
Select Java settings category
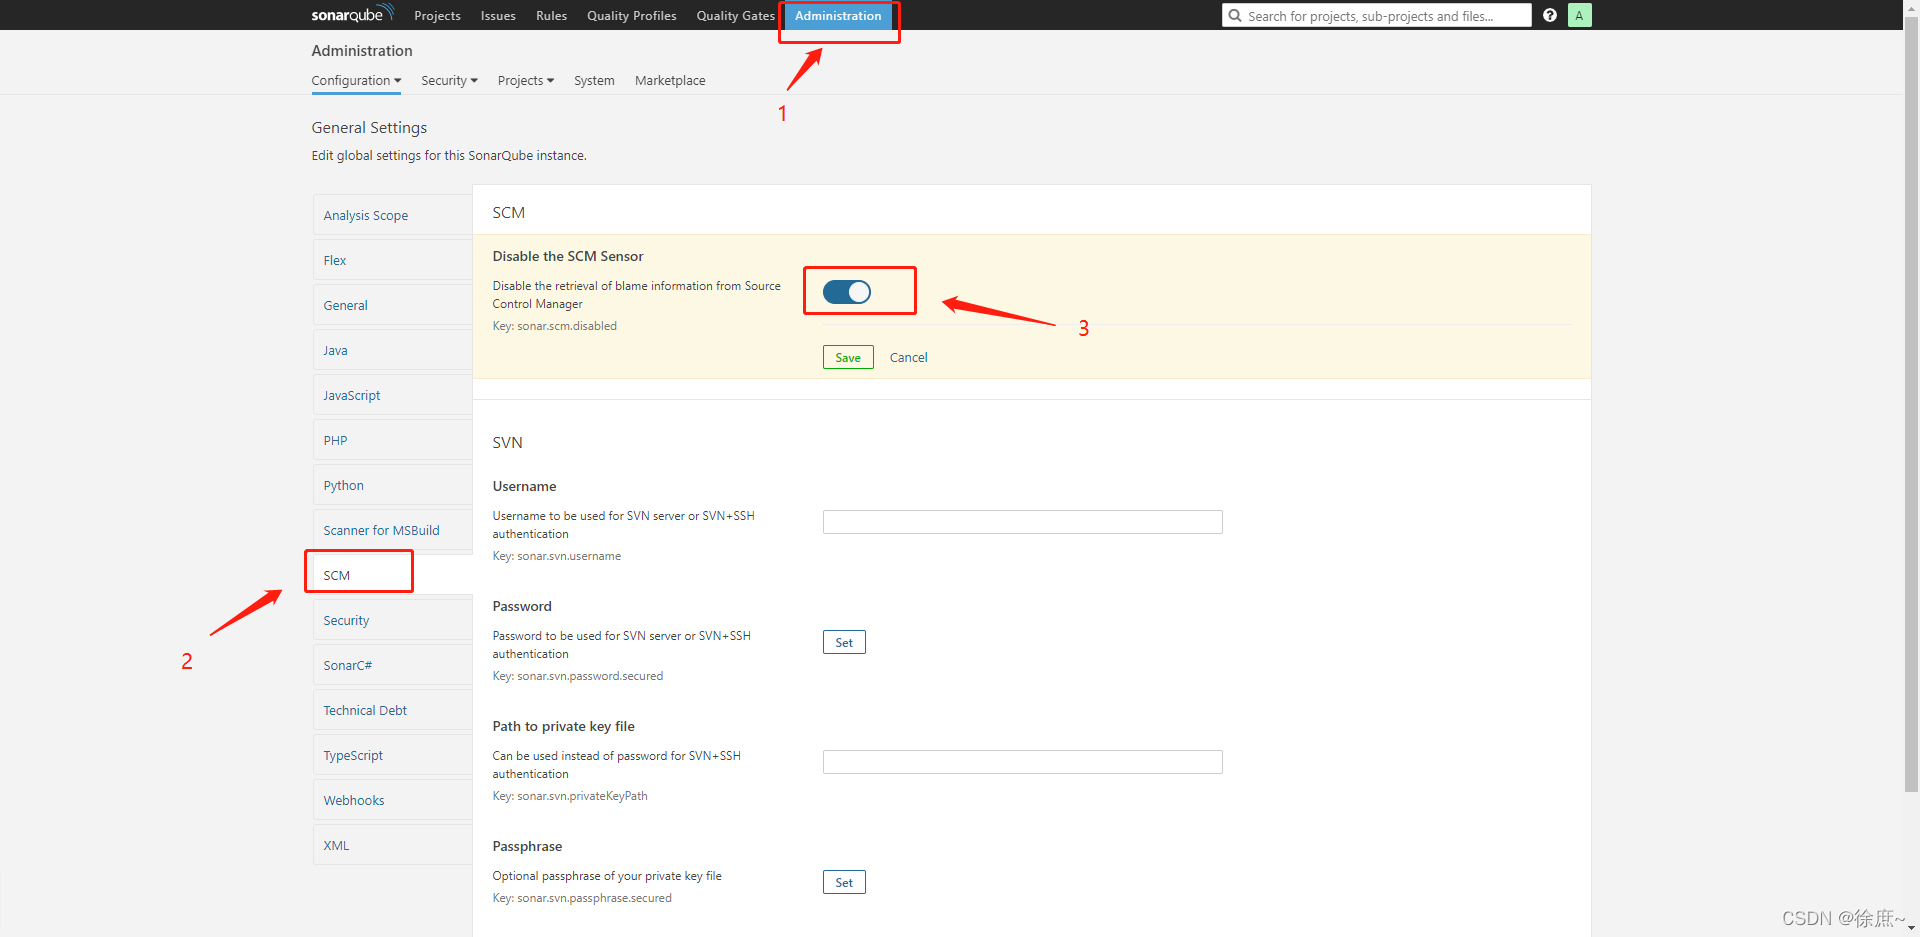coord(392,350)
